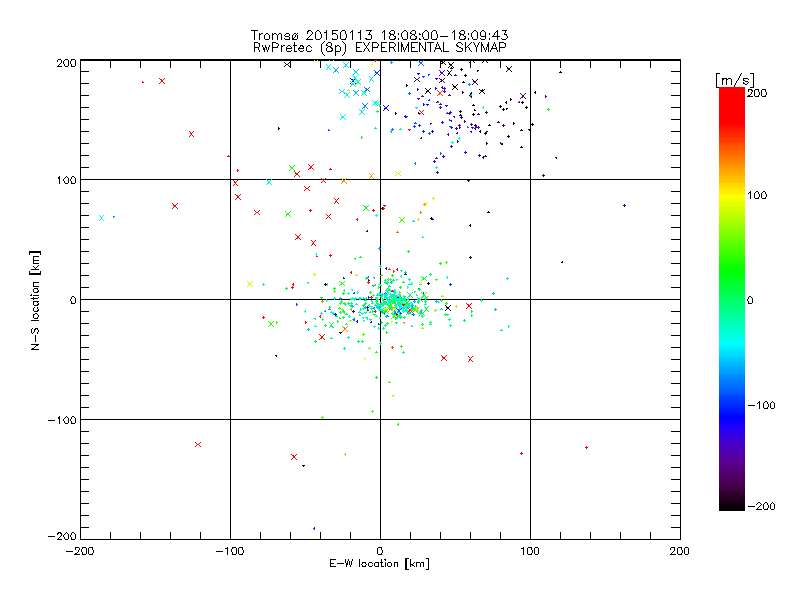Click the '[m/s]' colorbar unit label

pos(735,80)
